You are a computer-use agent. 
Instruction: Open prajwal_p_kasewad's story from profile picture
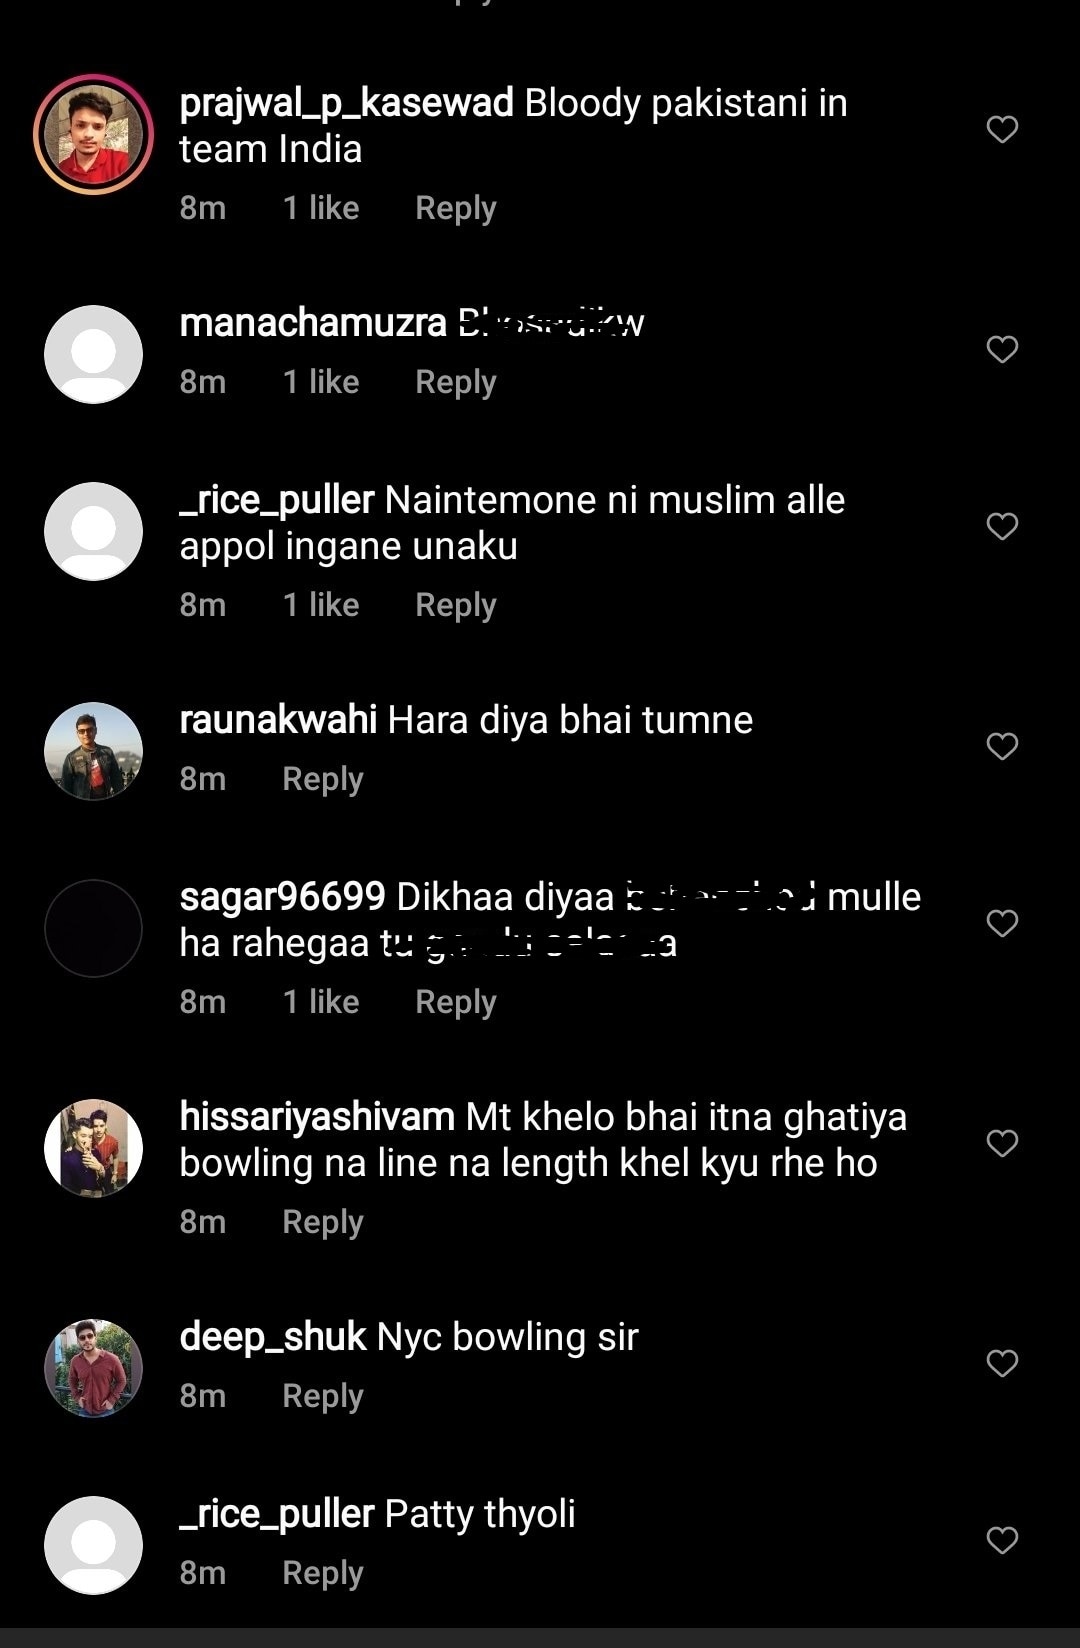pos(93,134)
